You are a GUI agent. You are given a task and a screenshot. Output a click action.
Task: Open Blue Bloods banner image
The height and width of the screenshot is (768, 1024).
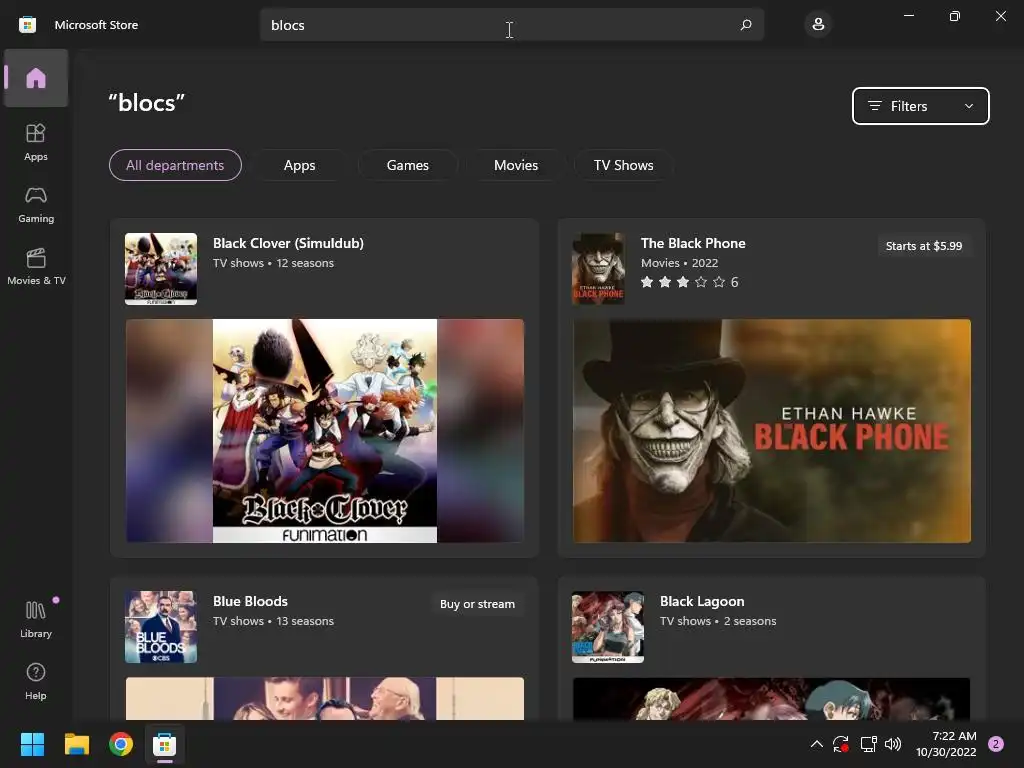(x=325, y=699)
